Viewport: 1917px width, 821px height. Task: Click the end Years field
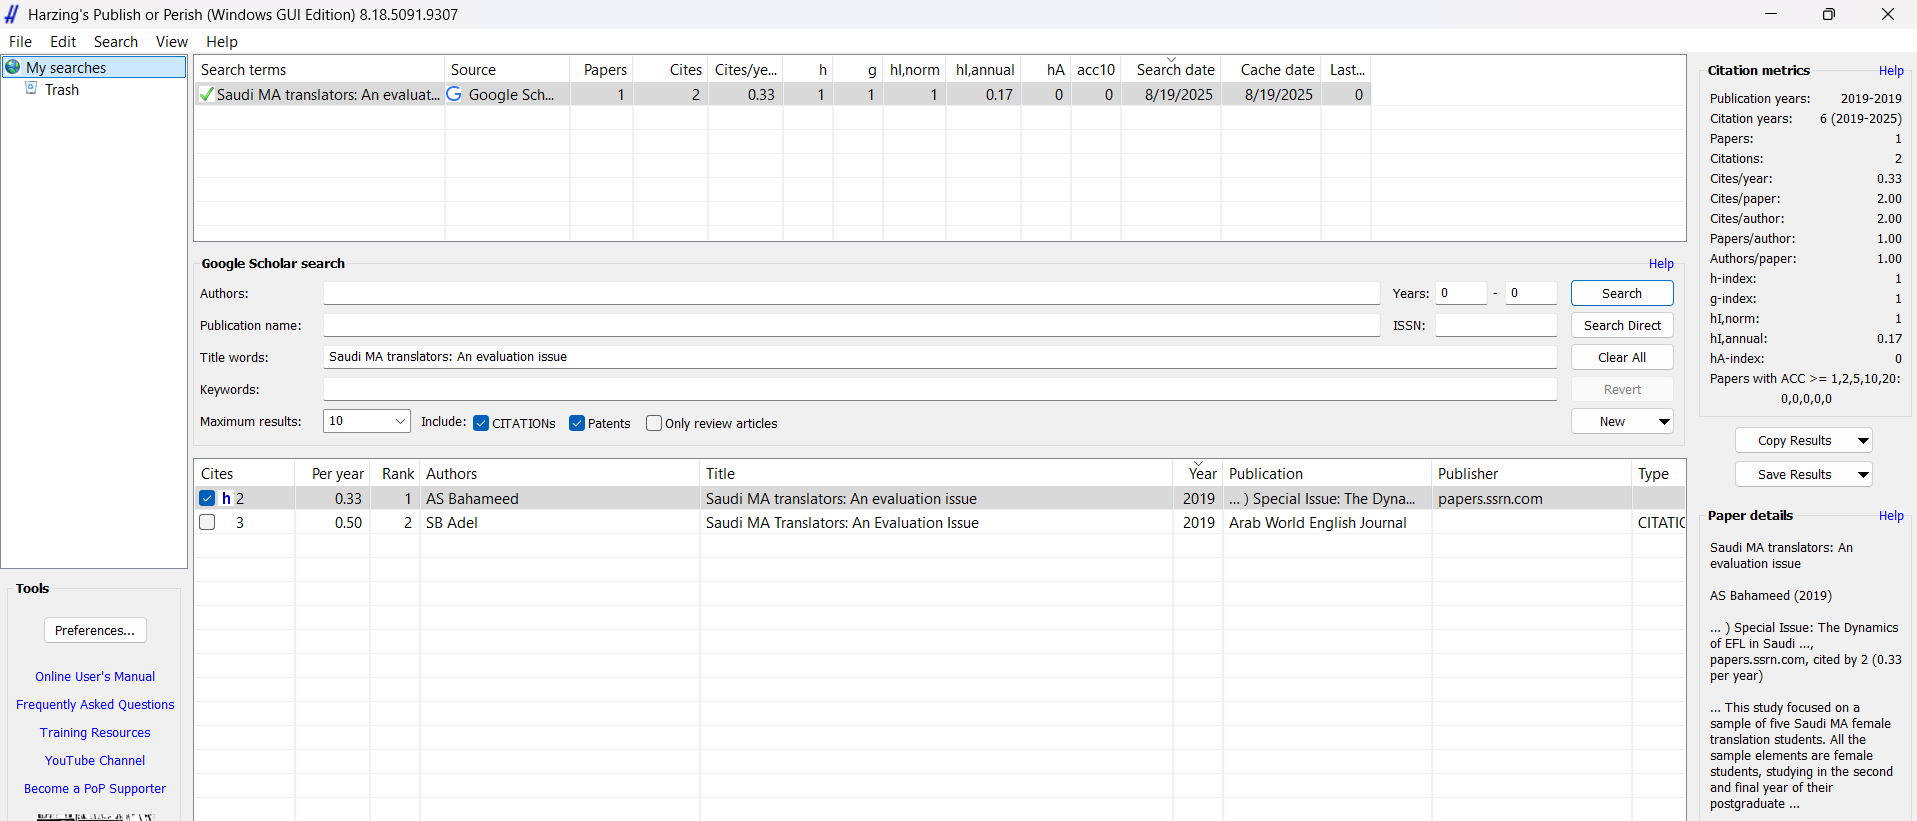pos(1531,293)
